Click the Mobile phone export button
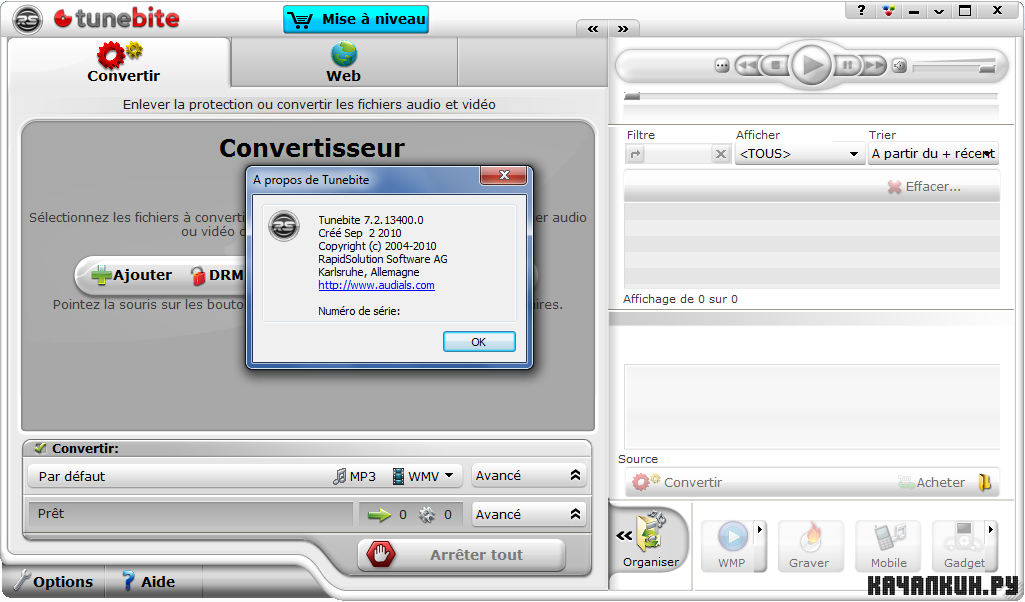The image size is (1025, 602). pyautogui.click(x=888, y=546)
